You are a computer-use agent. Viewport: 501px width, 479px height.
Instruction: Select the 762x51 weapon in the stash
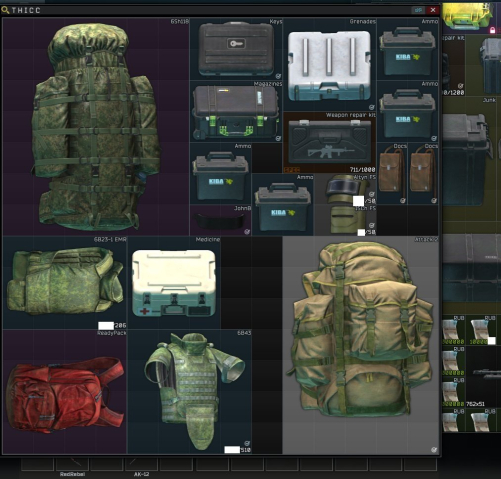(x=482, y=377)
